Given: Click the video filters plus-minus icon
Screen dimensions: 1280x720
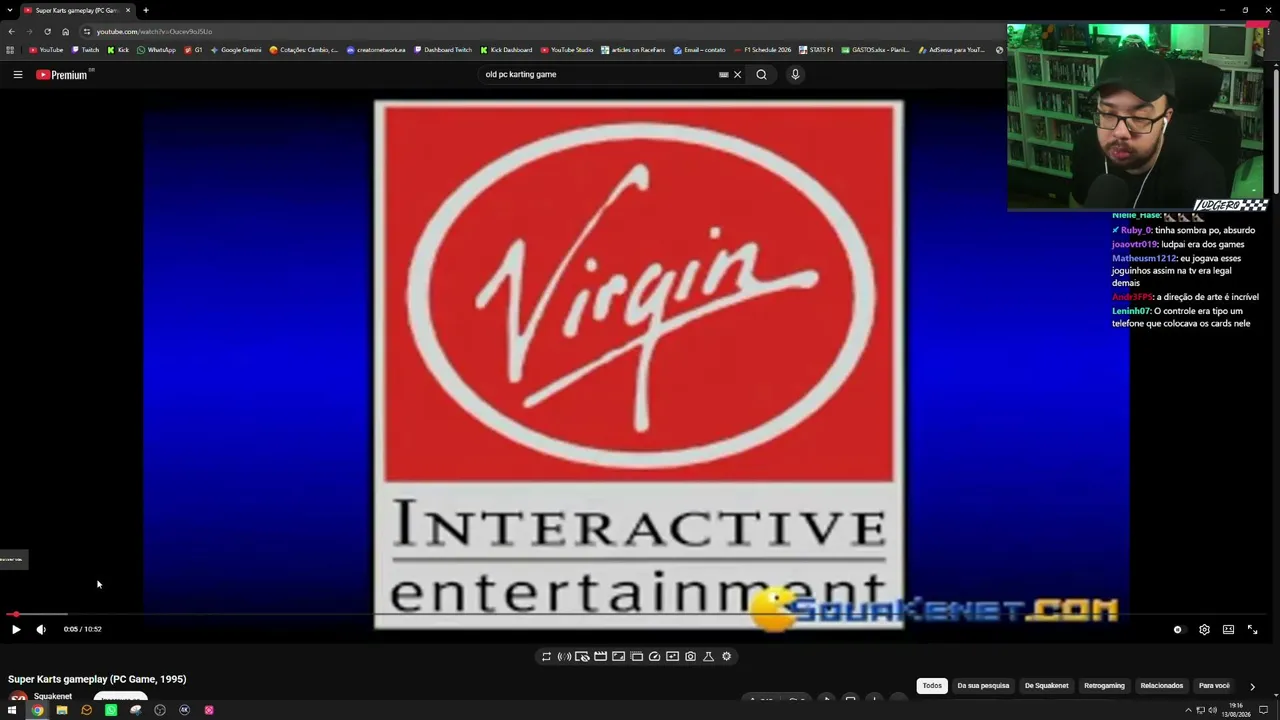Looking at the screenshot, I should pyautogui.click(x=672, y=656).
